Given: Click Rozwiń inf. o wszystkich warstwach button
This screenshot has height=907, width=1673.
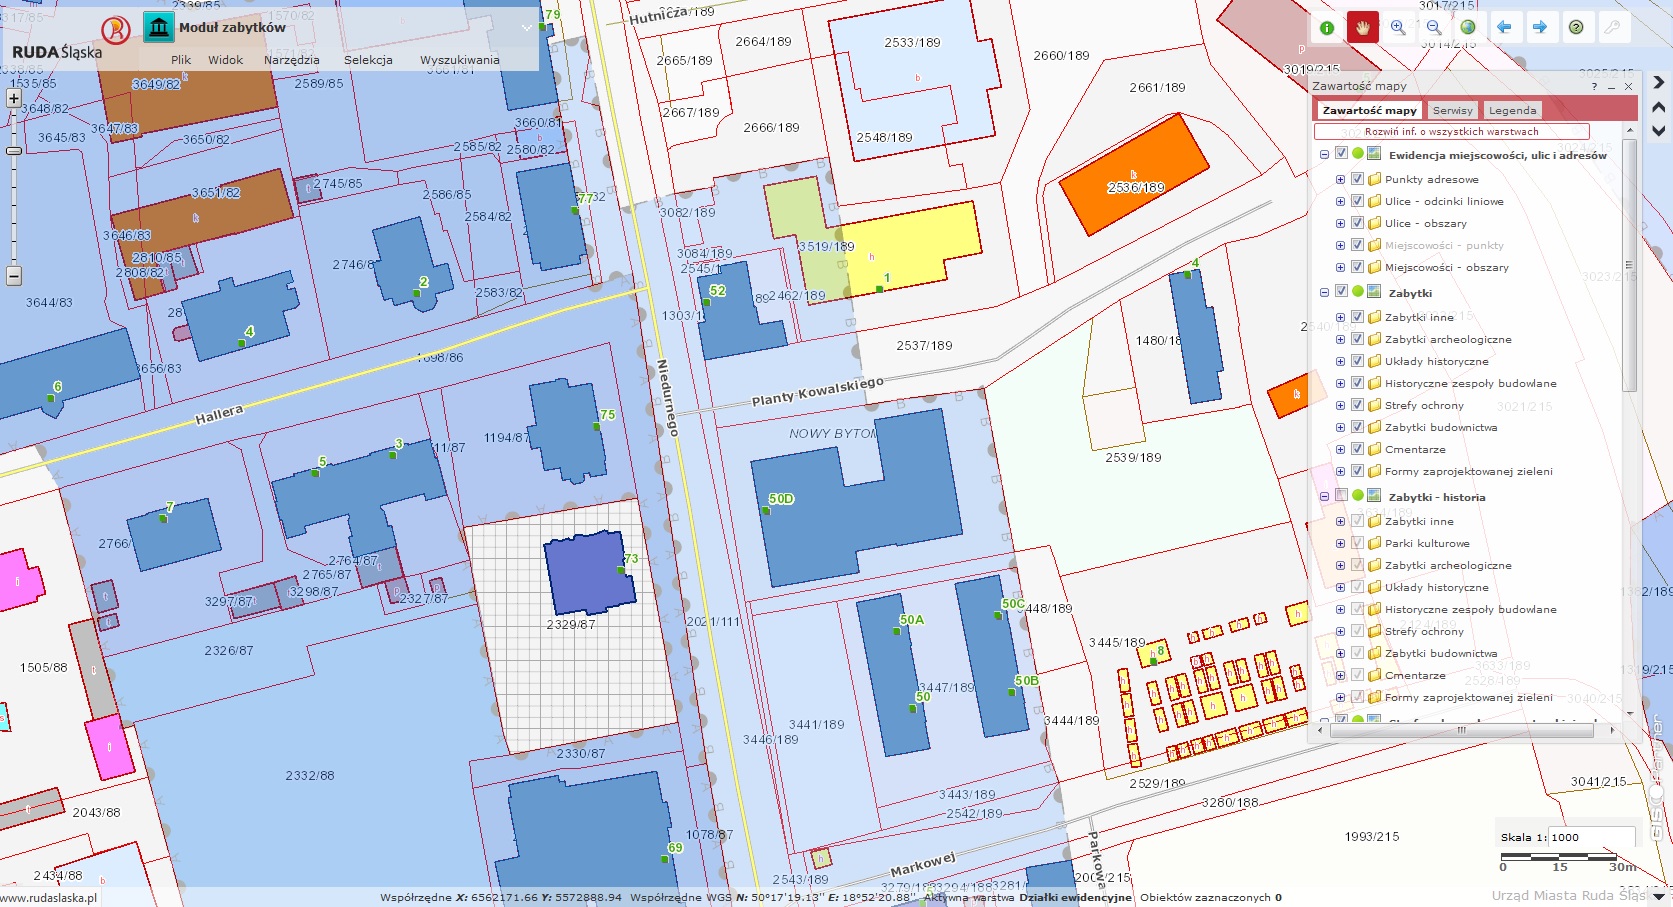Looking at the screenshot, I should 1451,131.
